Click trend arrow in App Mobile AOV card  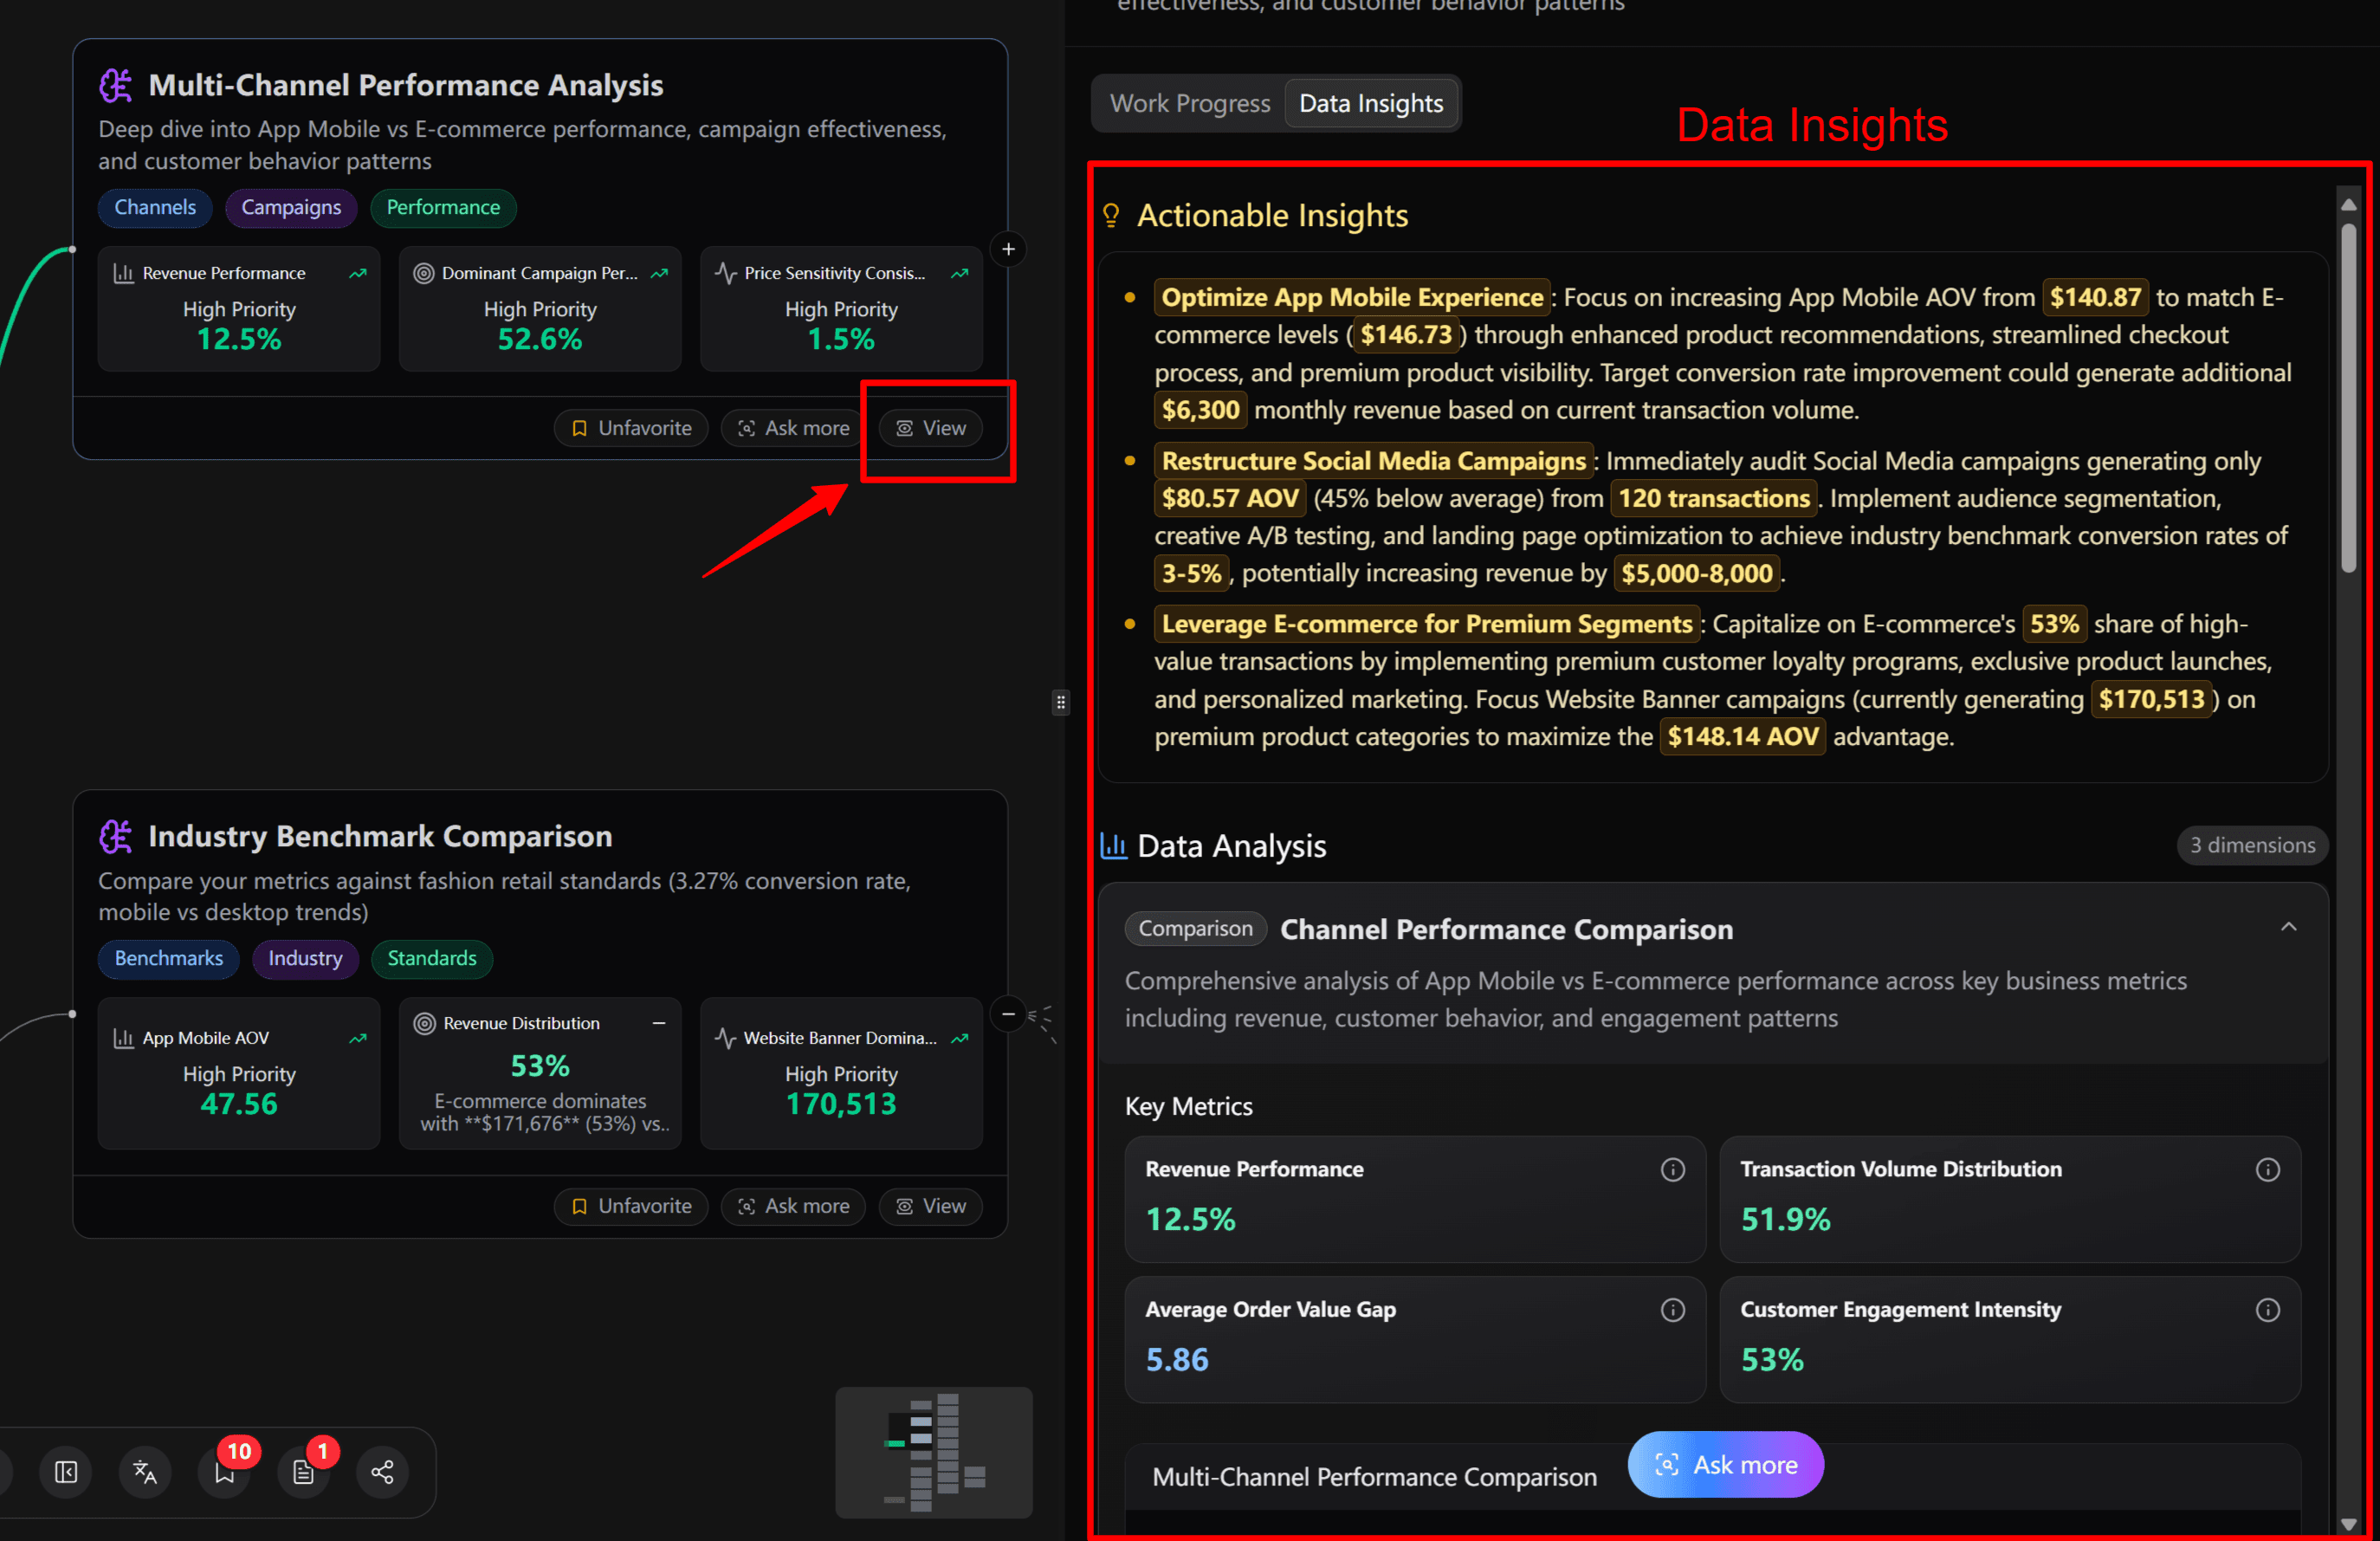pos(358,1038)
